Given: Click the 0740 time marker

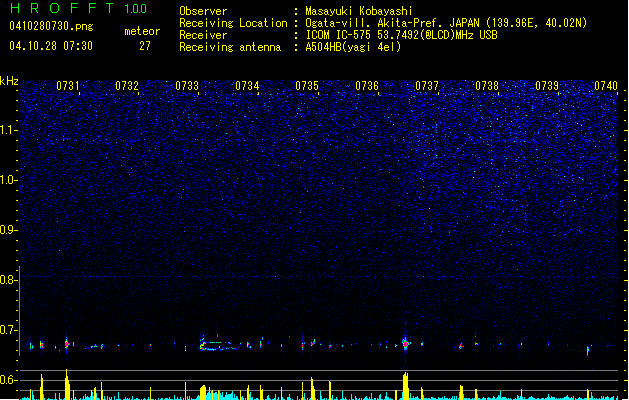Looking at the screenshot, I should click(x=606, y=86).
